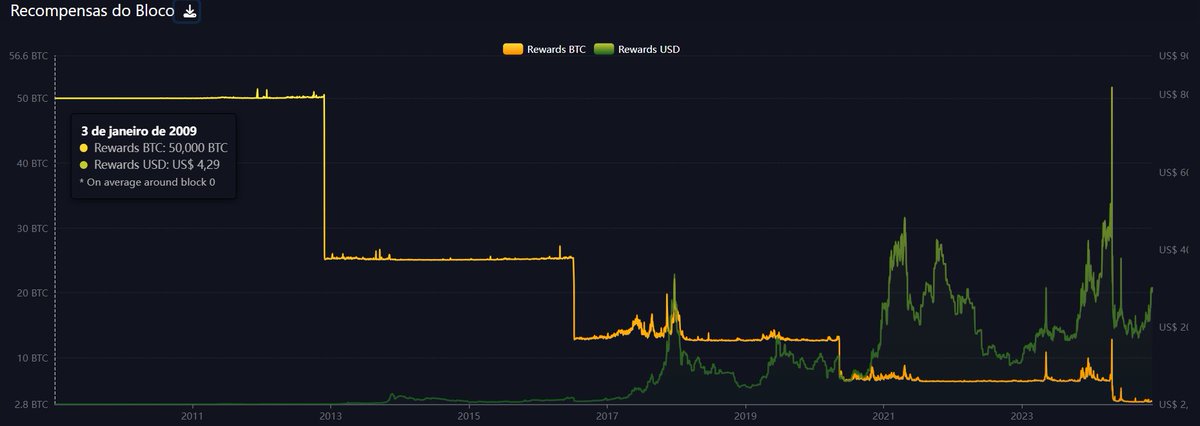This screenshot has height=426, width=1200.
Task: Click the 50 BTC axis label
Action: [x=32, y=98]
